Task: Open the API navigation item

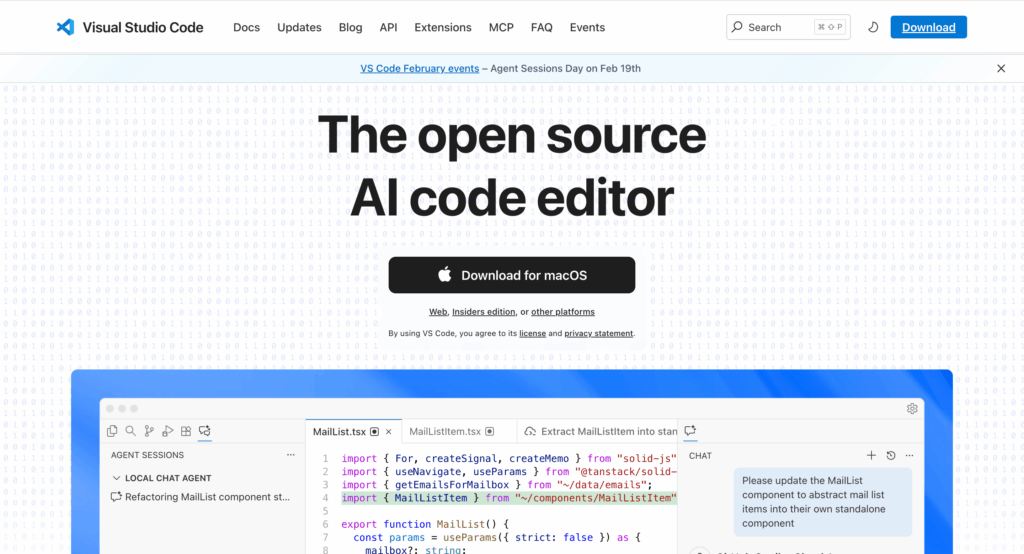Action: pos(388,27)
